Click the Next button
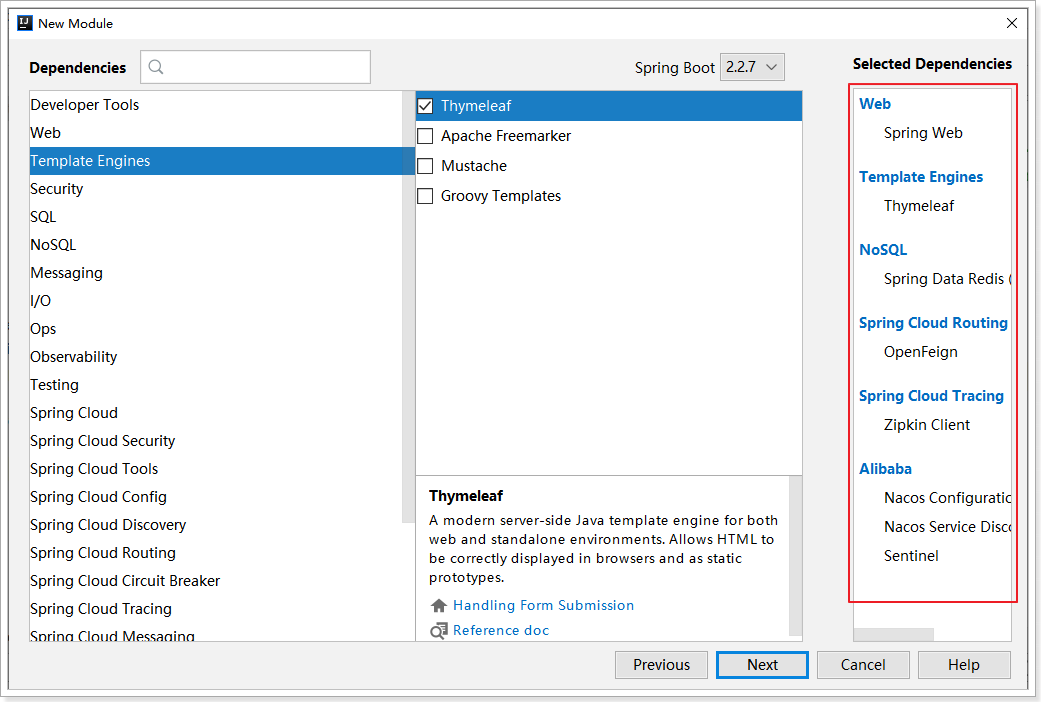Viewport: 1041px width, 702px height. [x=762, y=665]
